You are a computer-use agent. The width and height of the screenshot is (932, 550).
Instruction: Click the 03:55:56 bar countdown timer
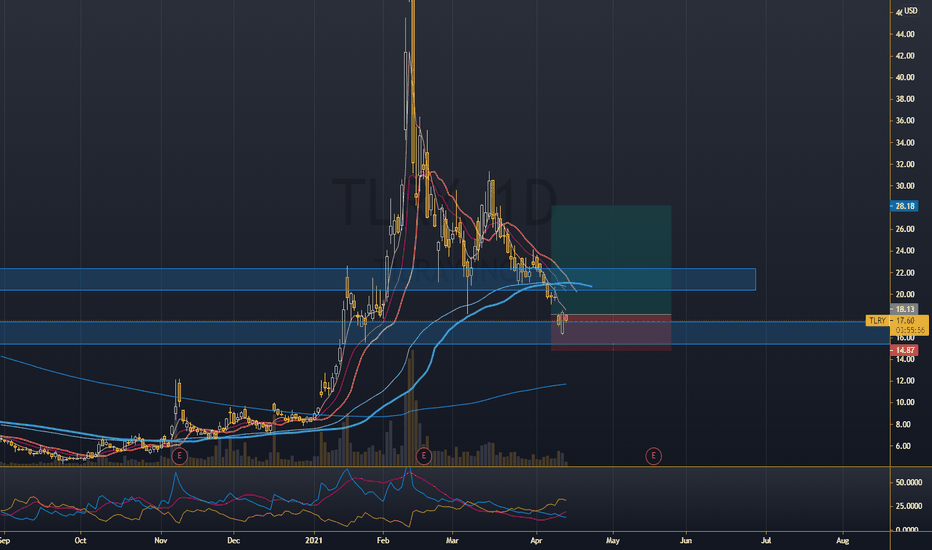[x=910, y=330]
